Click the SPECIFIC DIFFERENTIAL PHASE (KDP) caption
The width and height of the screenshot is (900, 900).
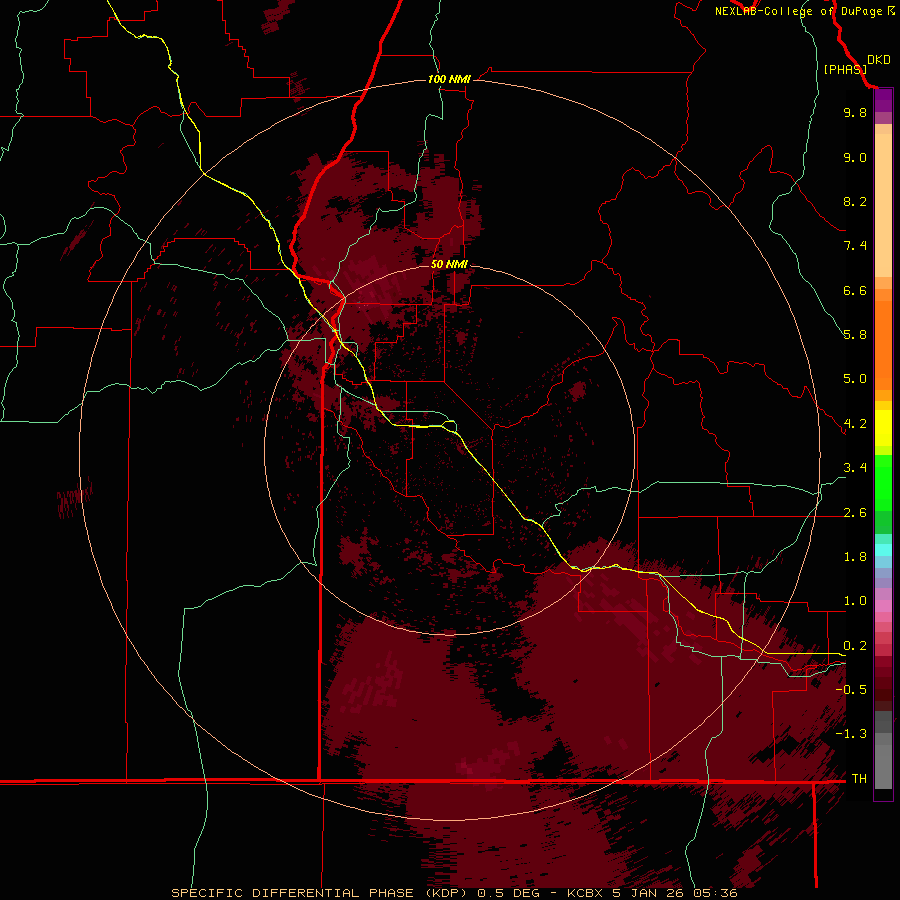[x=320, y=893]
